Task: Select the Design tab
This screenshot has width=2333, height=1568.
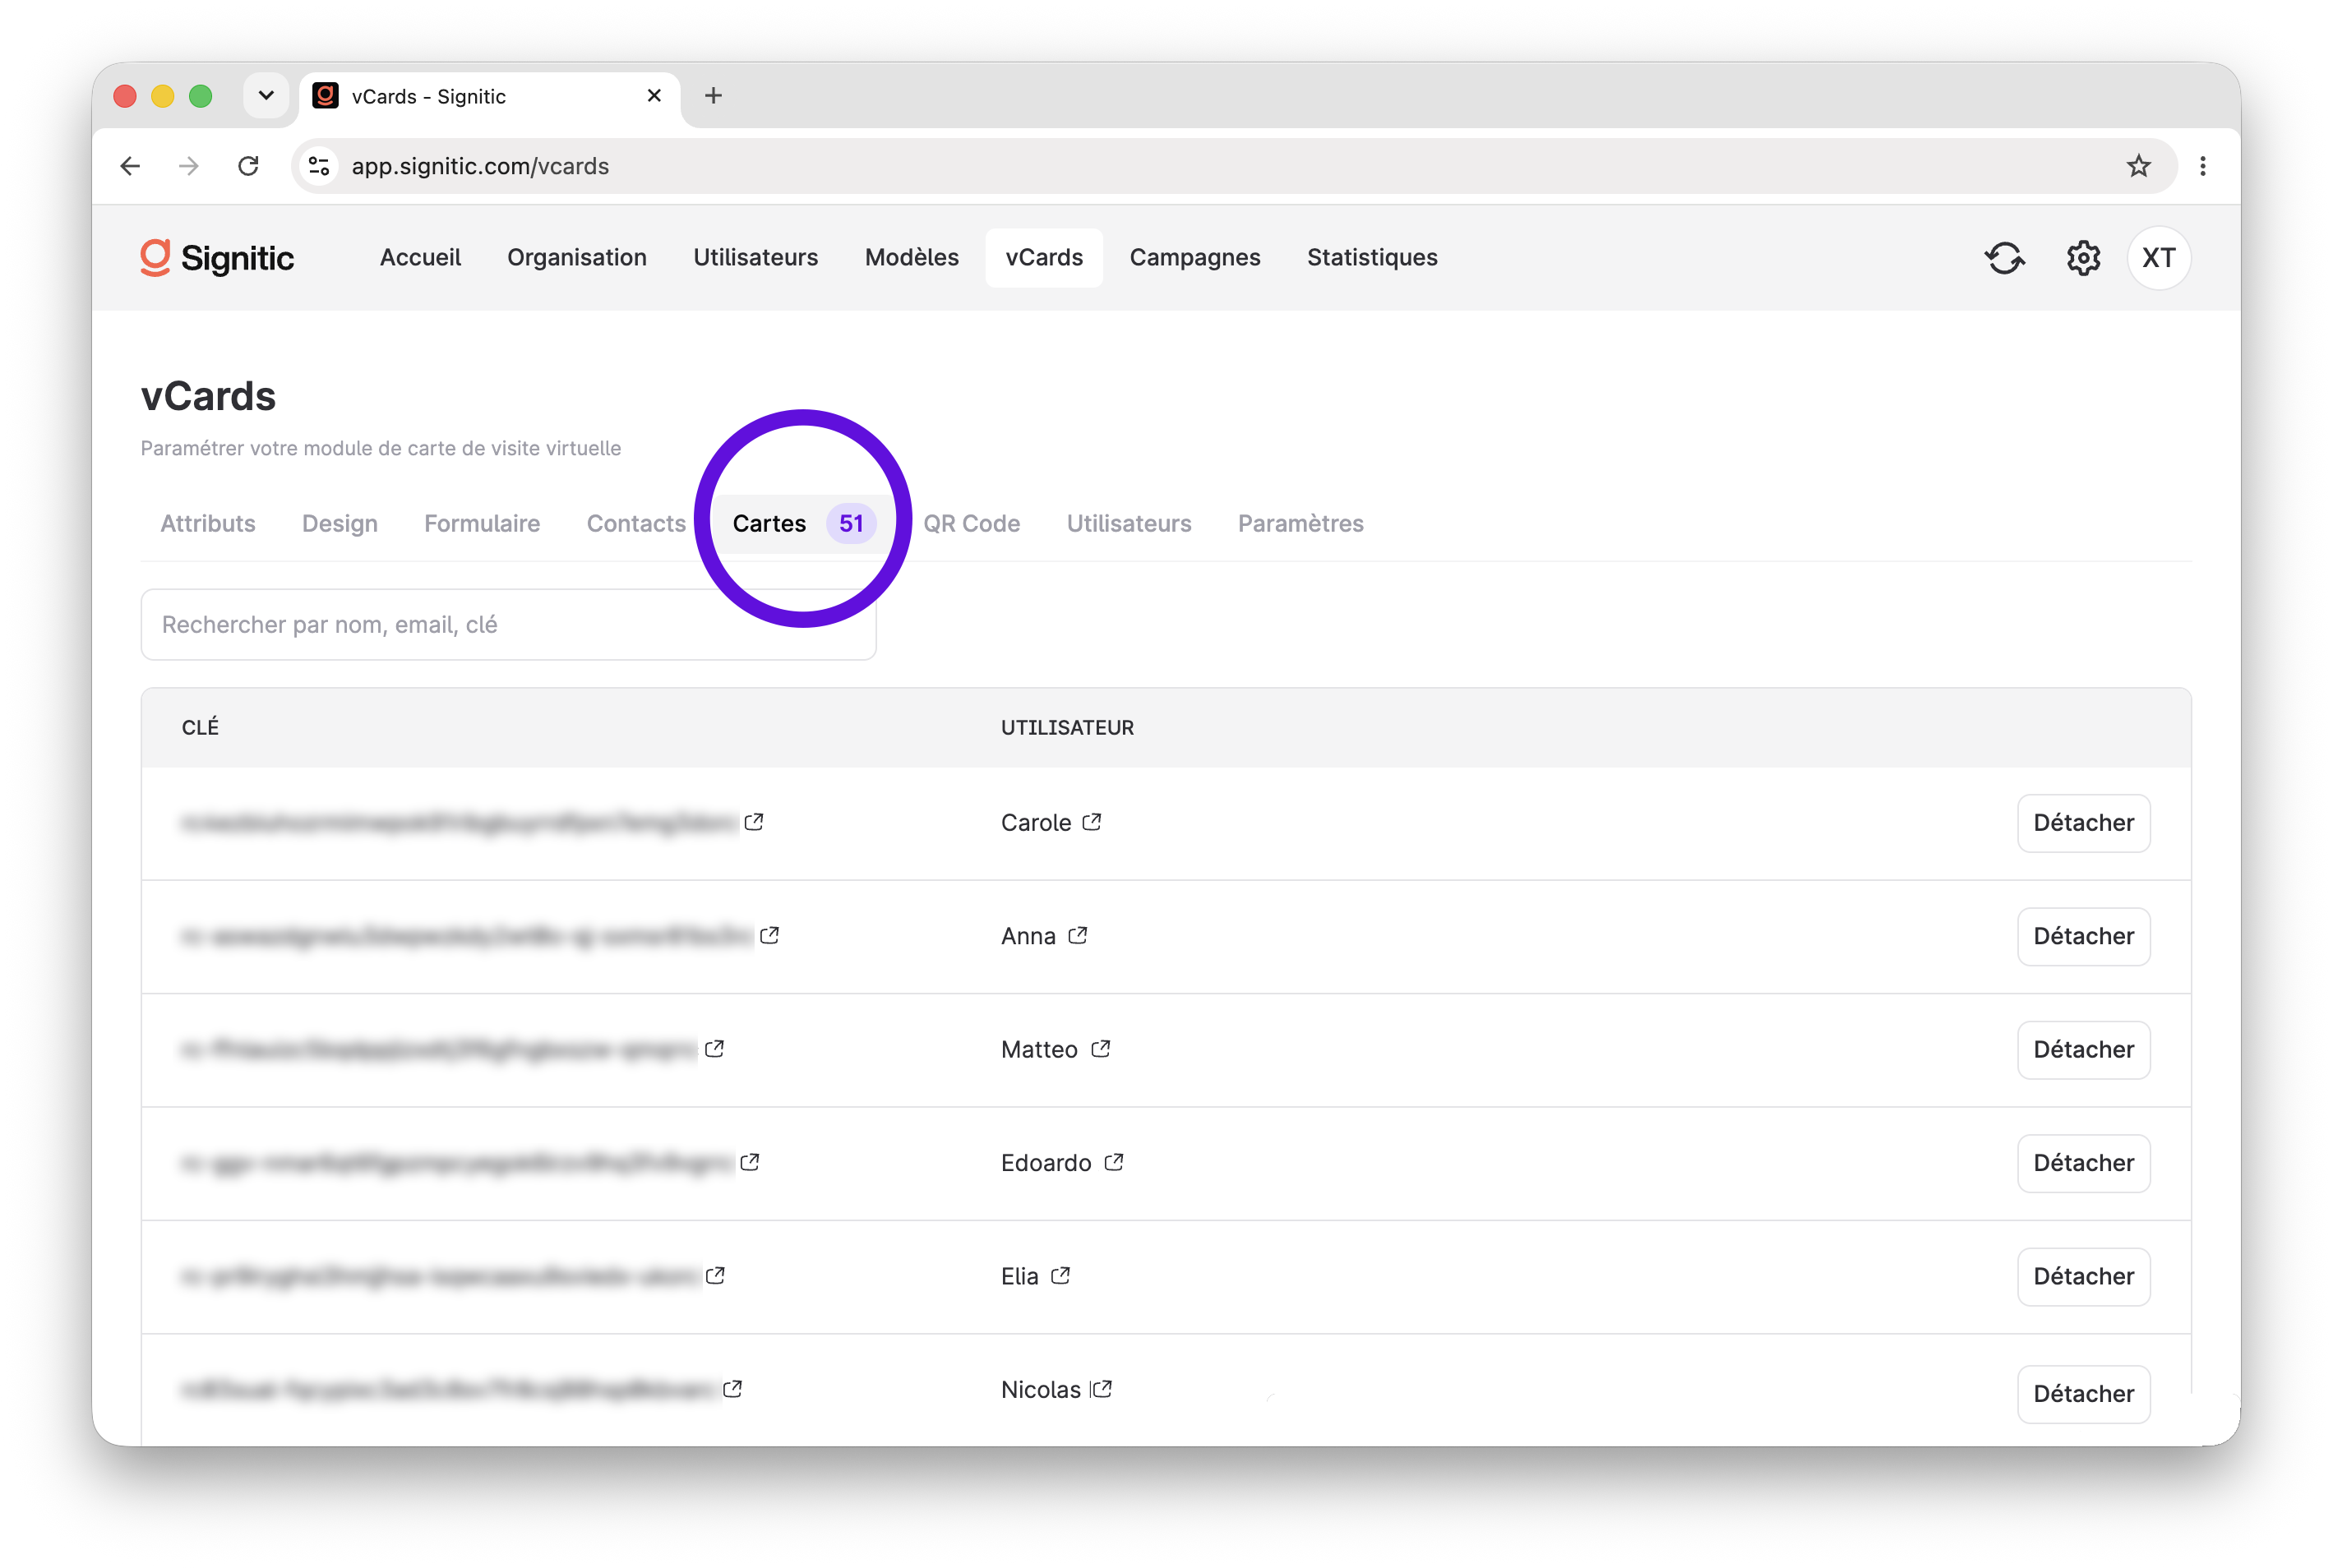Action: [340, 523]
